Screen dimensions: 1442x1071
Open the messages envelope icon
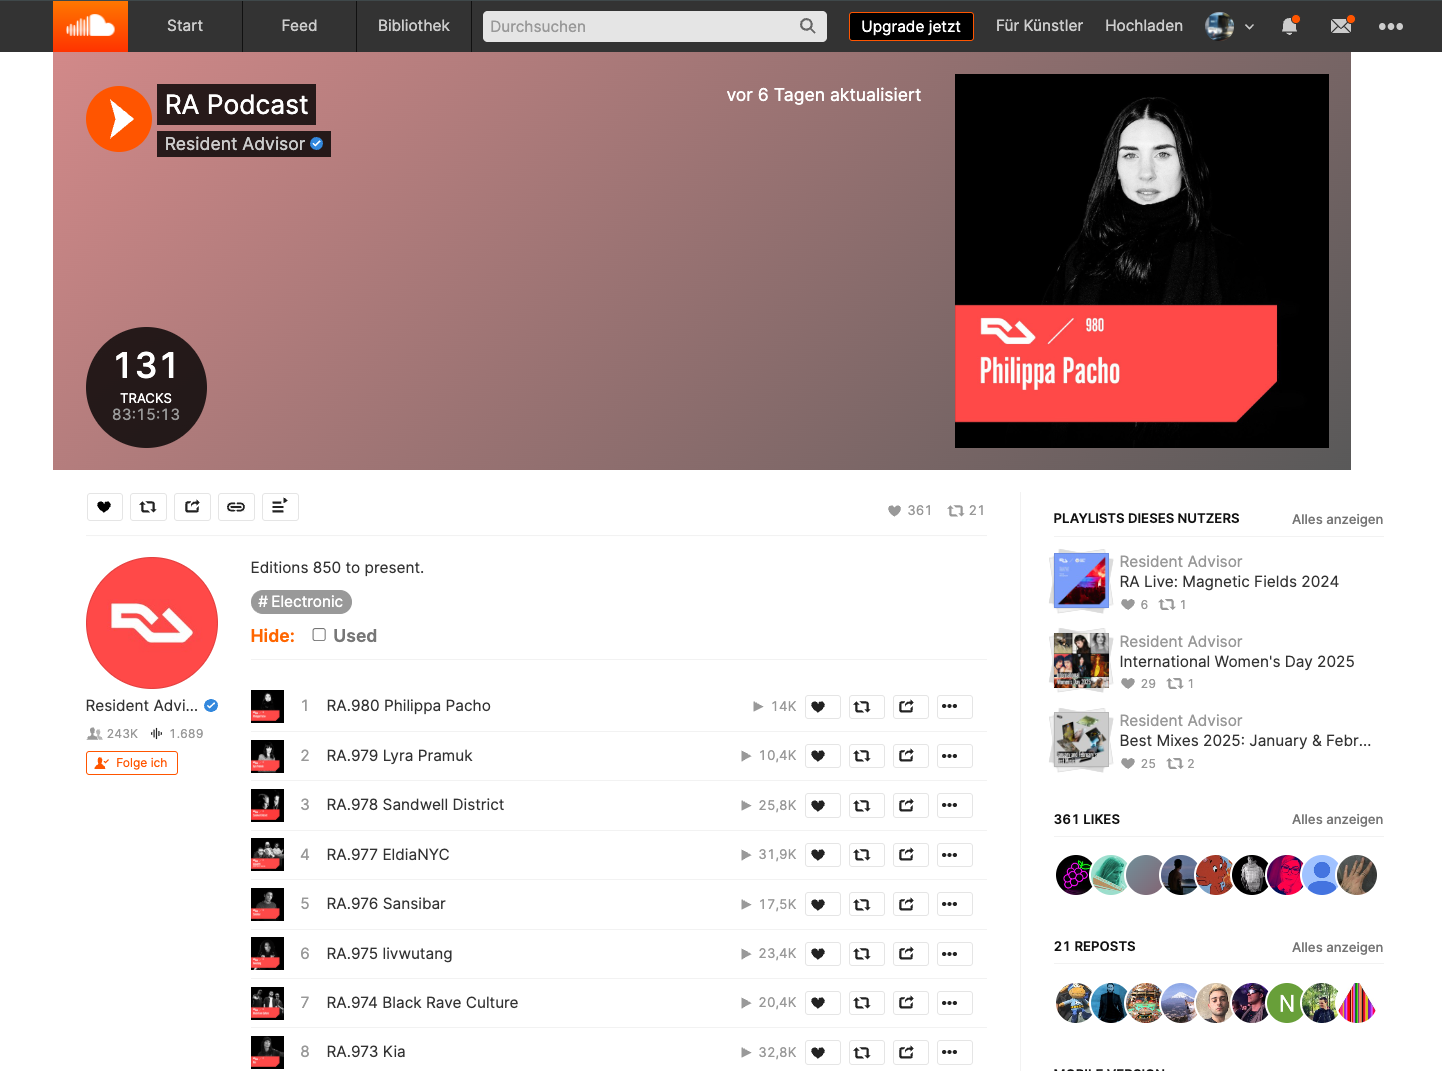pyautogui.click(x=1342, y=26)
